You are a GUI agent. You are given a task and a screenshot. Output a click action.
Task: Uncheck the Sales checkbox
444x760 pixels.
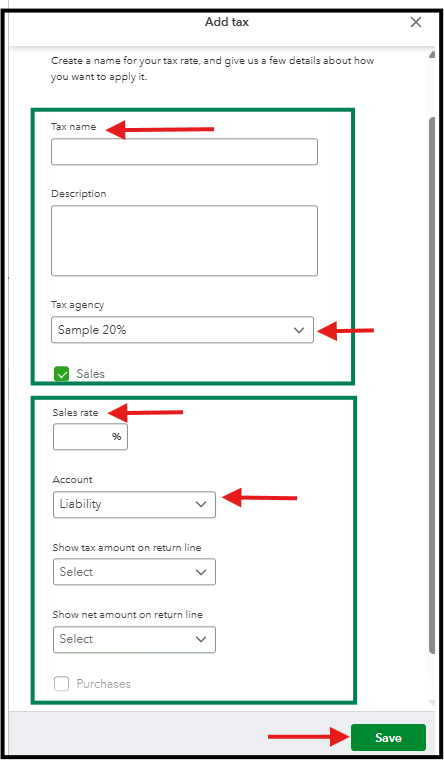(62, 374)
